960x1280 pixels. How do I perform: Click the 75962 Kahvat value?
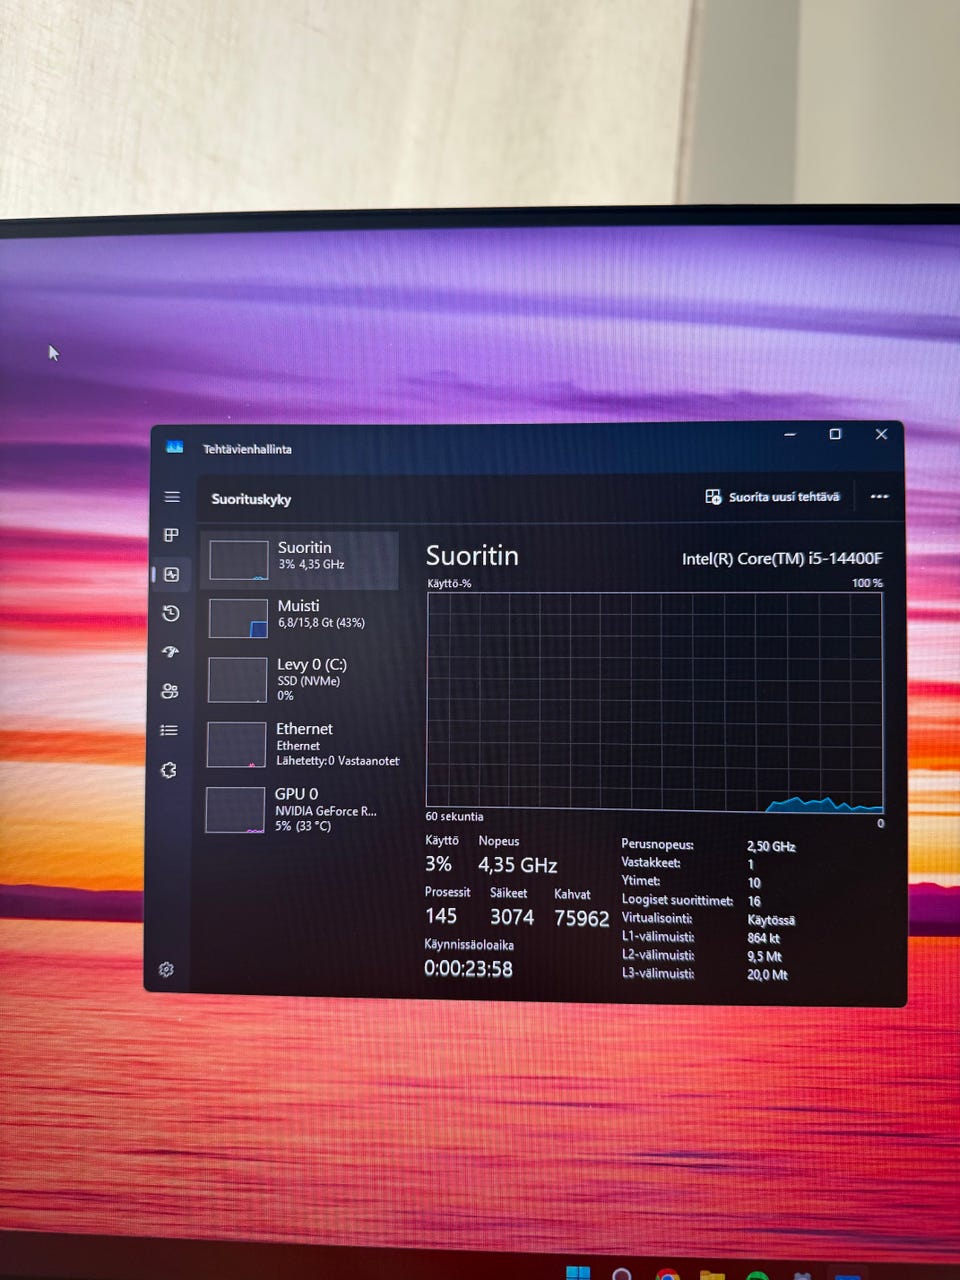[x=582, y=918]
